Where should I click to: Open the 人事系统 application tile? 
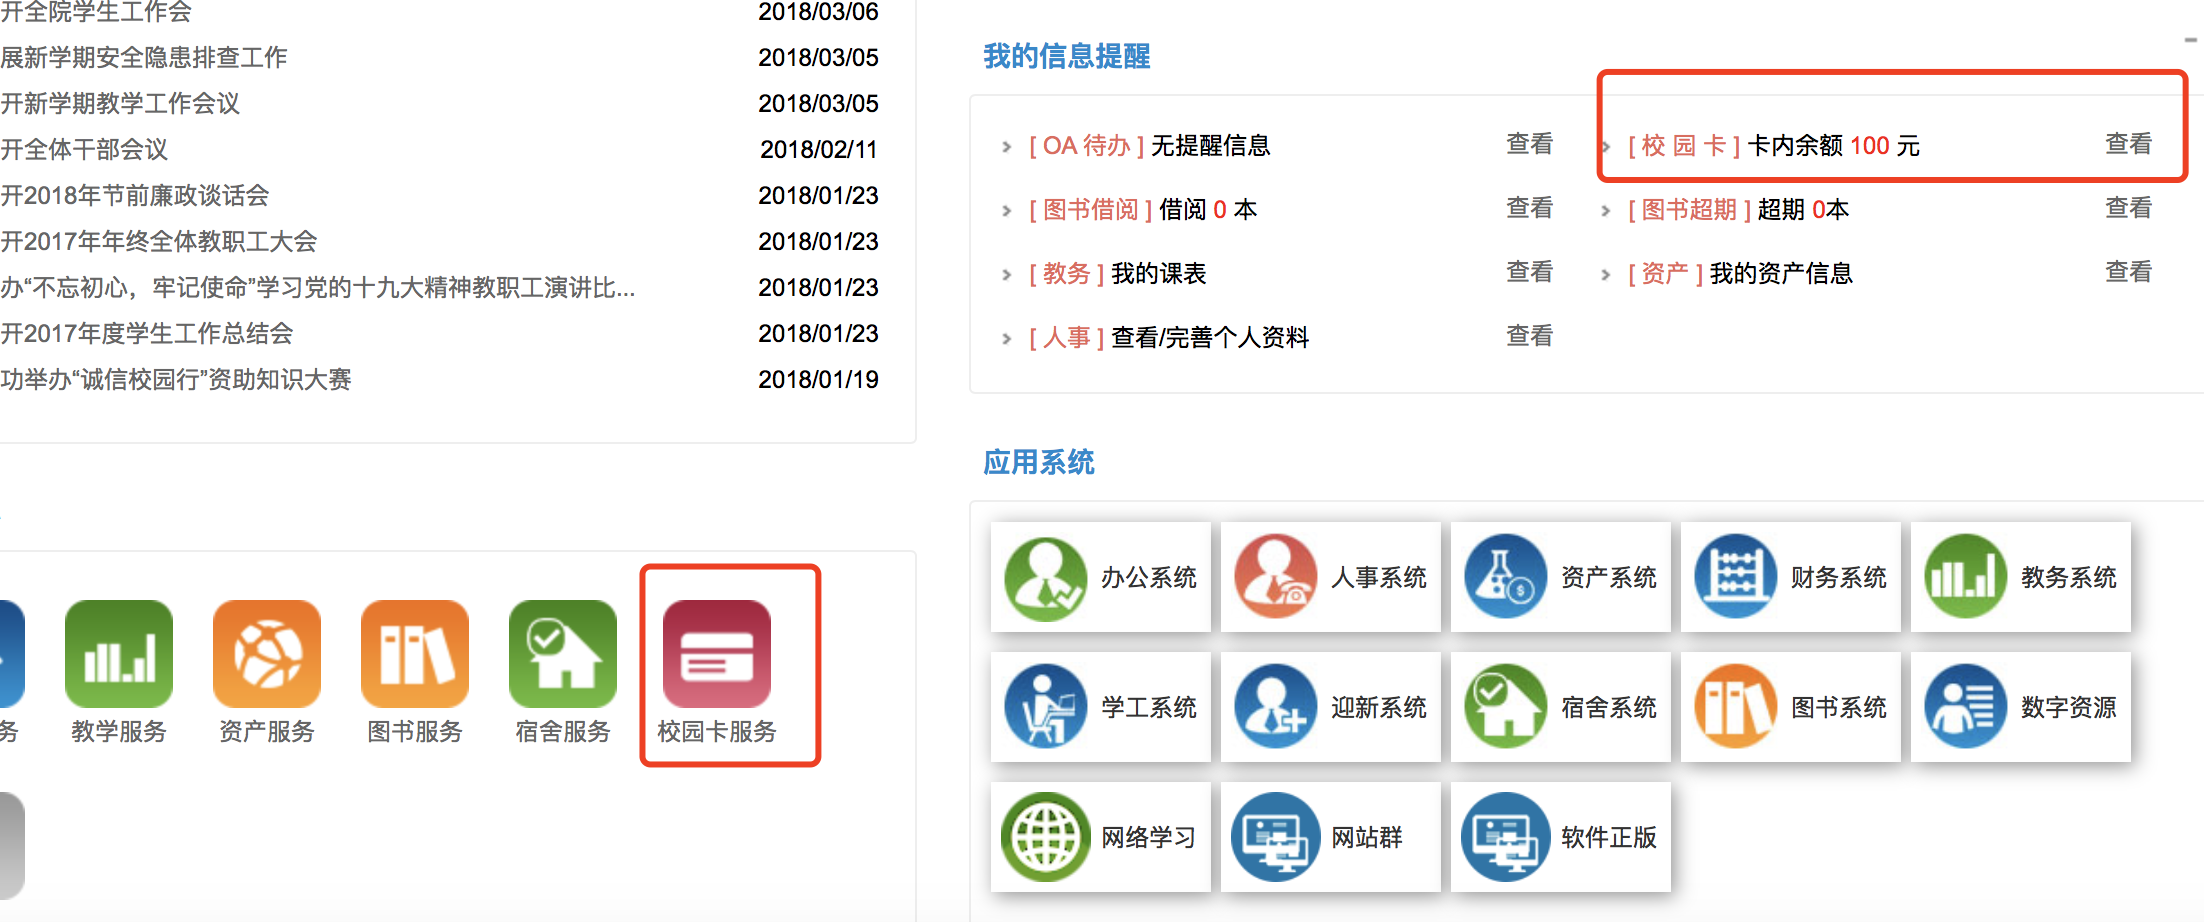click(1330, 577)
